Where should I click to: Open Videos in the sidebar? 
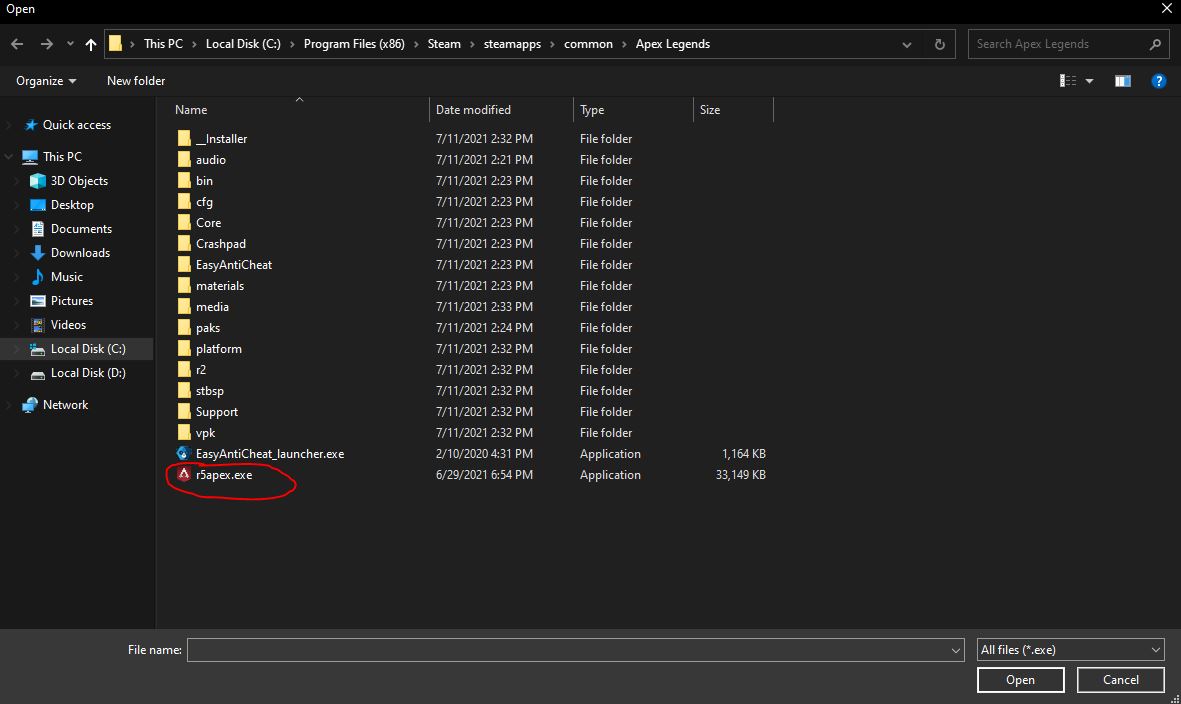click(x=68, y=325)
